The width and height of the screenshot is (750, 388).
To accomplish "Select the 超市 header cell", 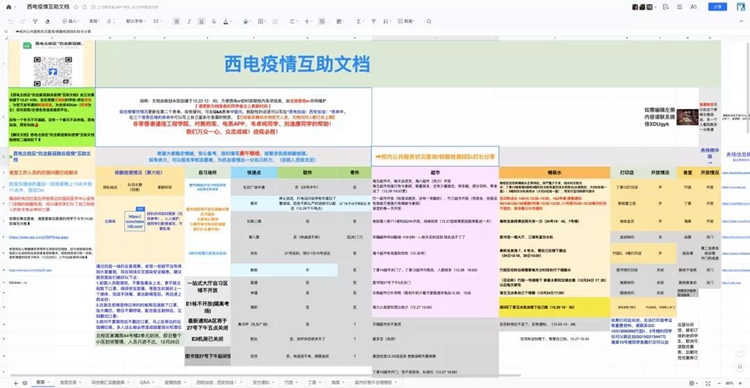I will (x=435, y=172).
